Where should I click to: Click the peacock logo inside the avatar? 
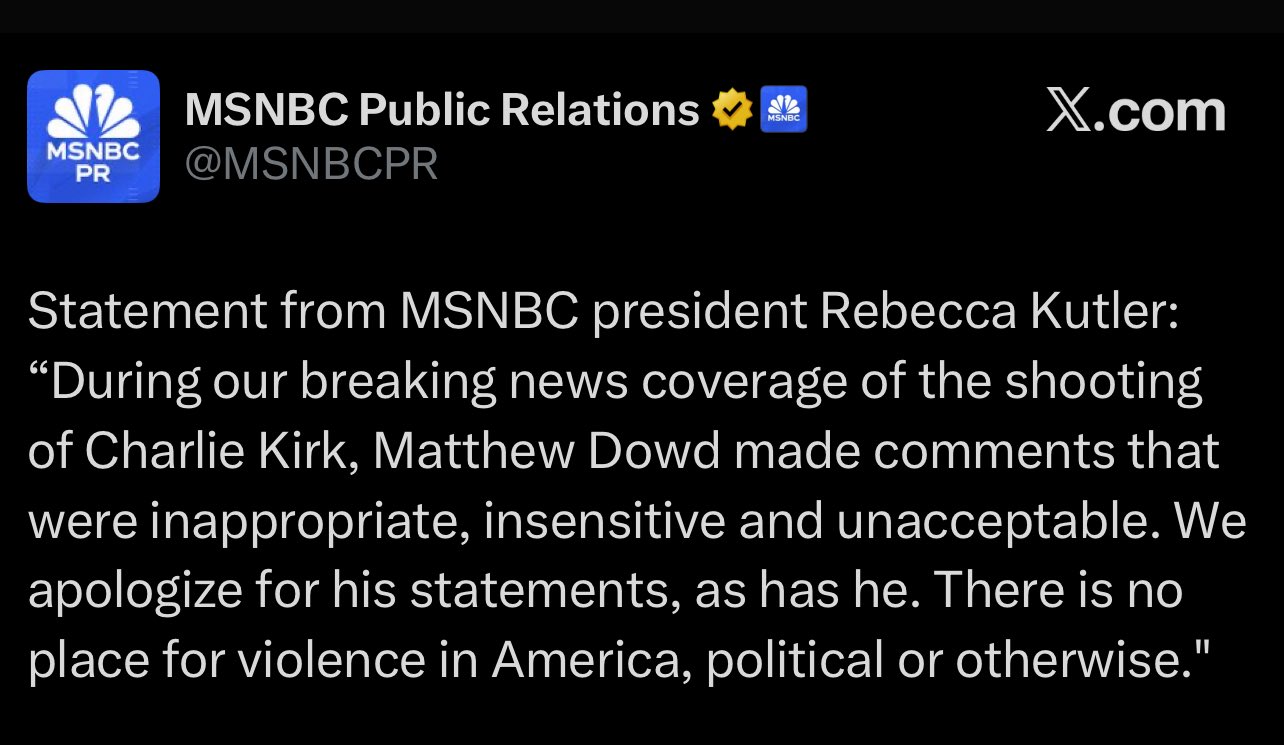click(93, 115)
